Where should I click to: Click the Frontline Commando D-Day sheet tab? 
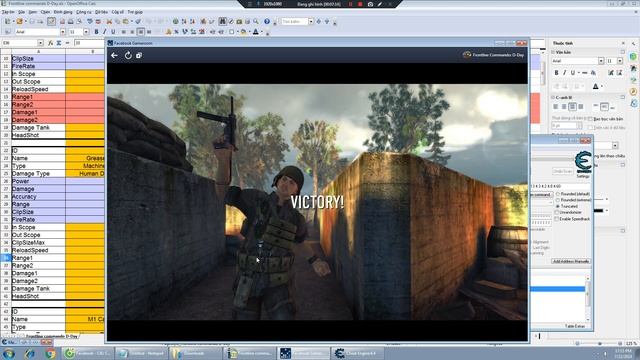tap(51, 337)
